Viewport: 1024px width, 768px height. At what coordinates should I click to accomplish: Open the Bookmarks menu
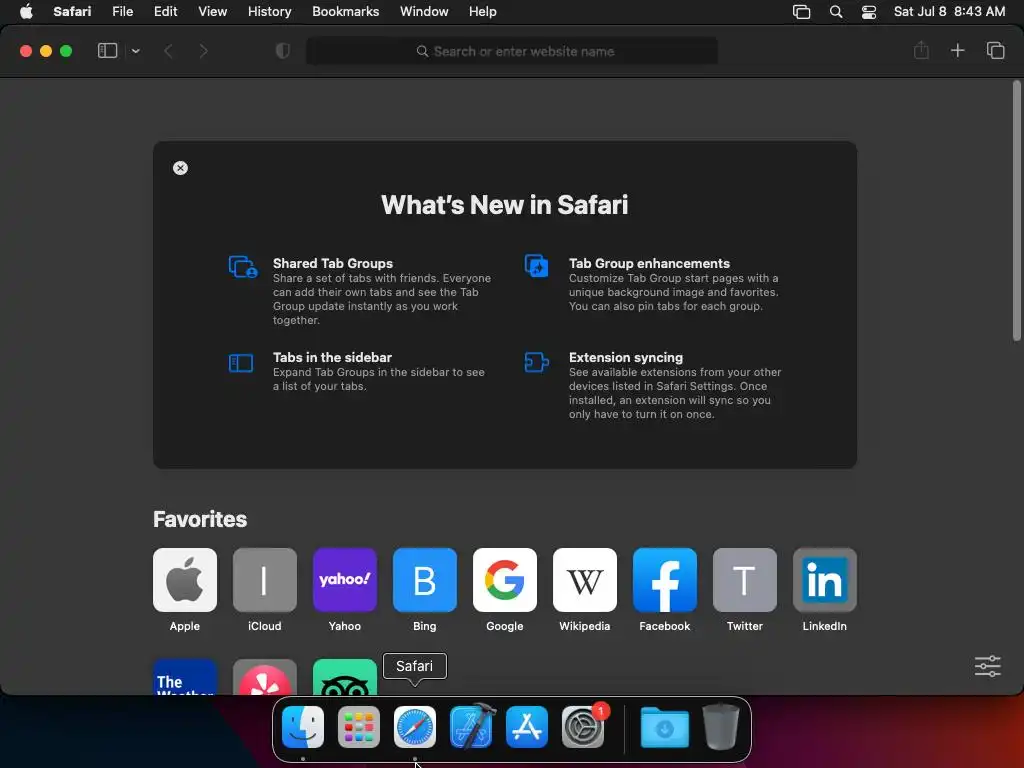(x=345, y=11)
